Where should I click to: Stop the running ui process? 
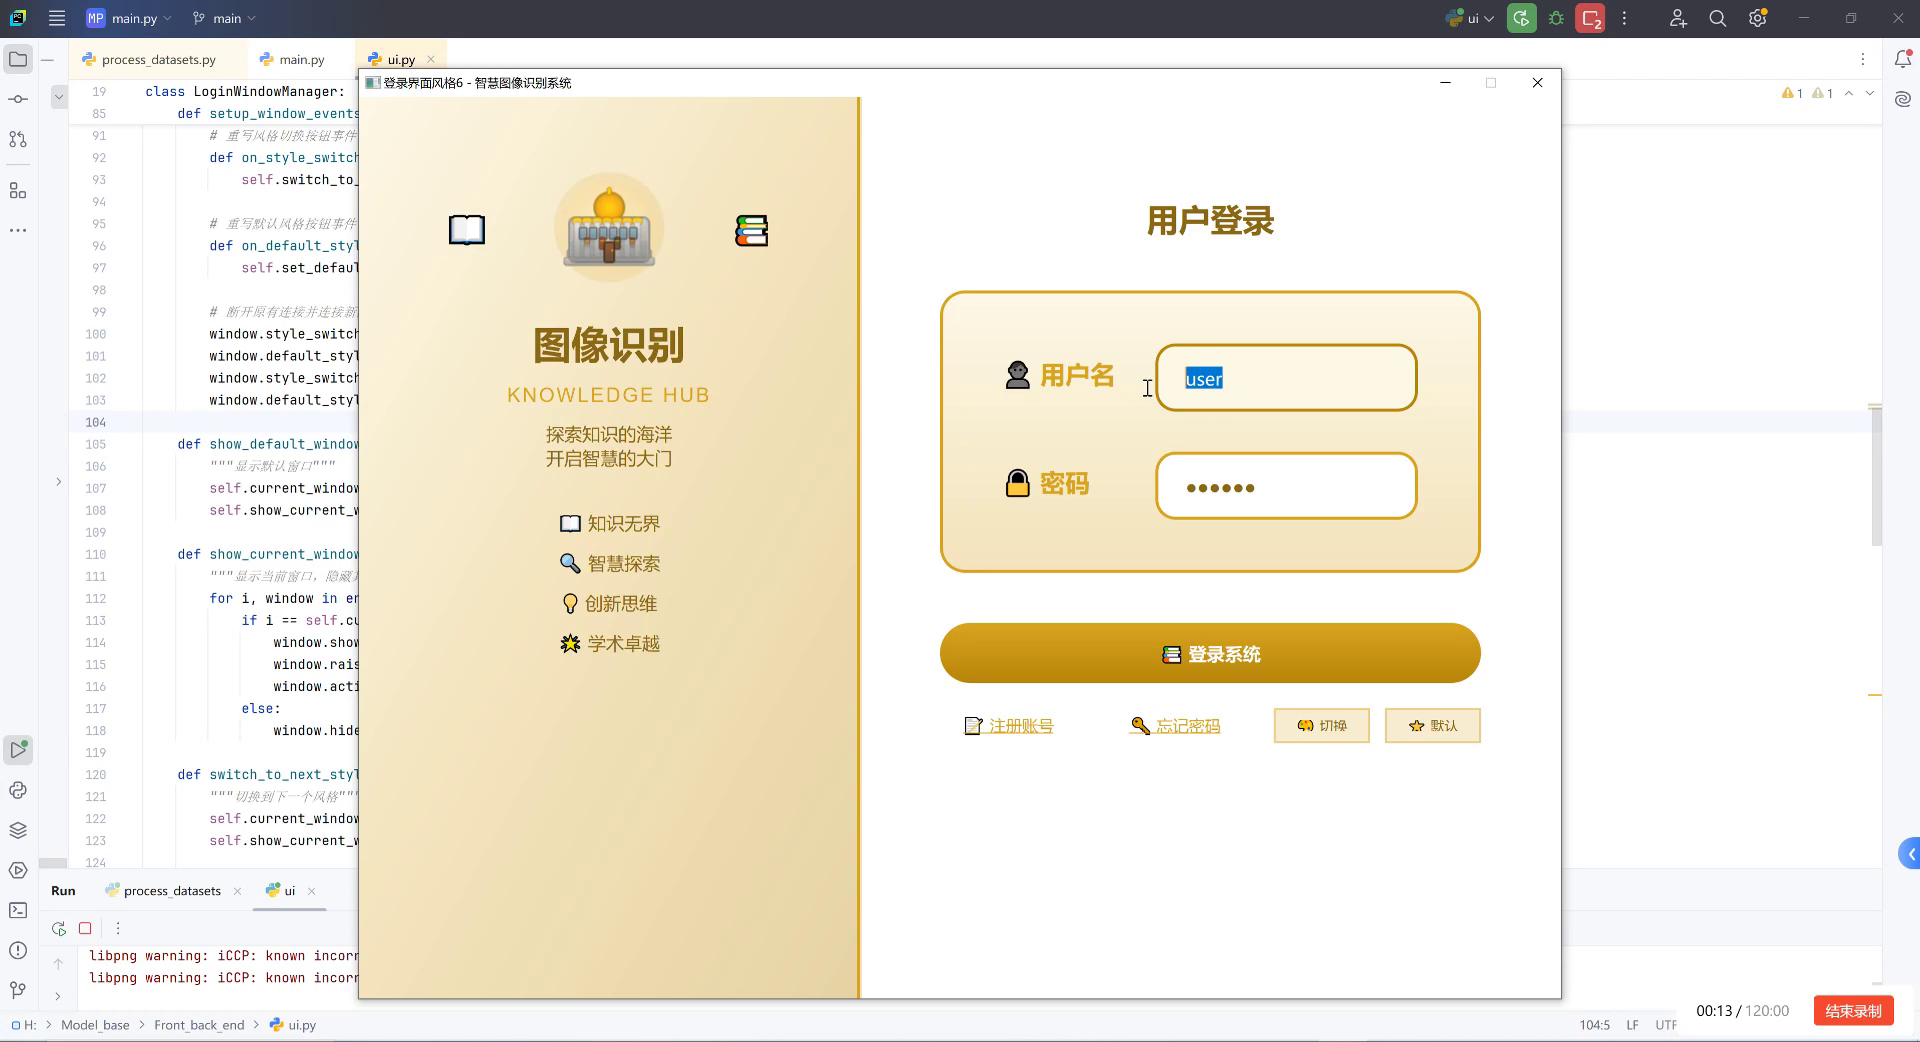coord(1590,18)
